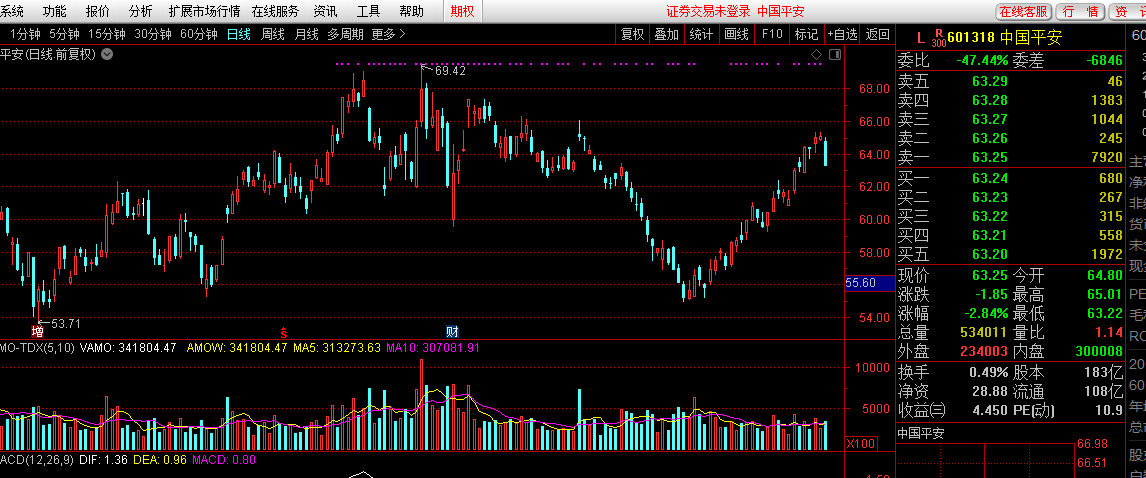The width and height of the screenshot is (1146, 478).
Task: Click the 卖一 price 63.25
Action: click(x=990, y=157)
